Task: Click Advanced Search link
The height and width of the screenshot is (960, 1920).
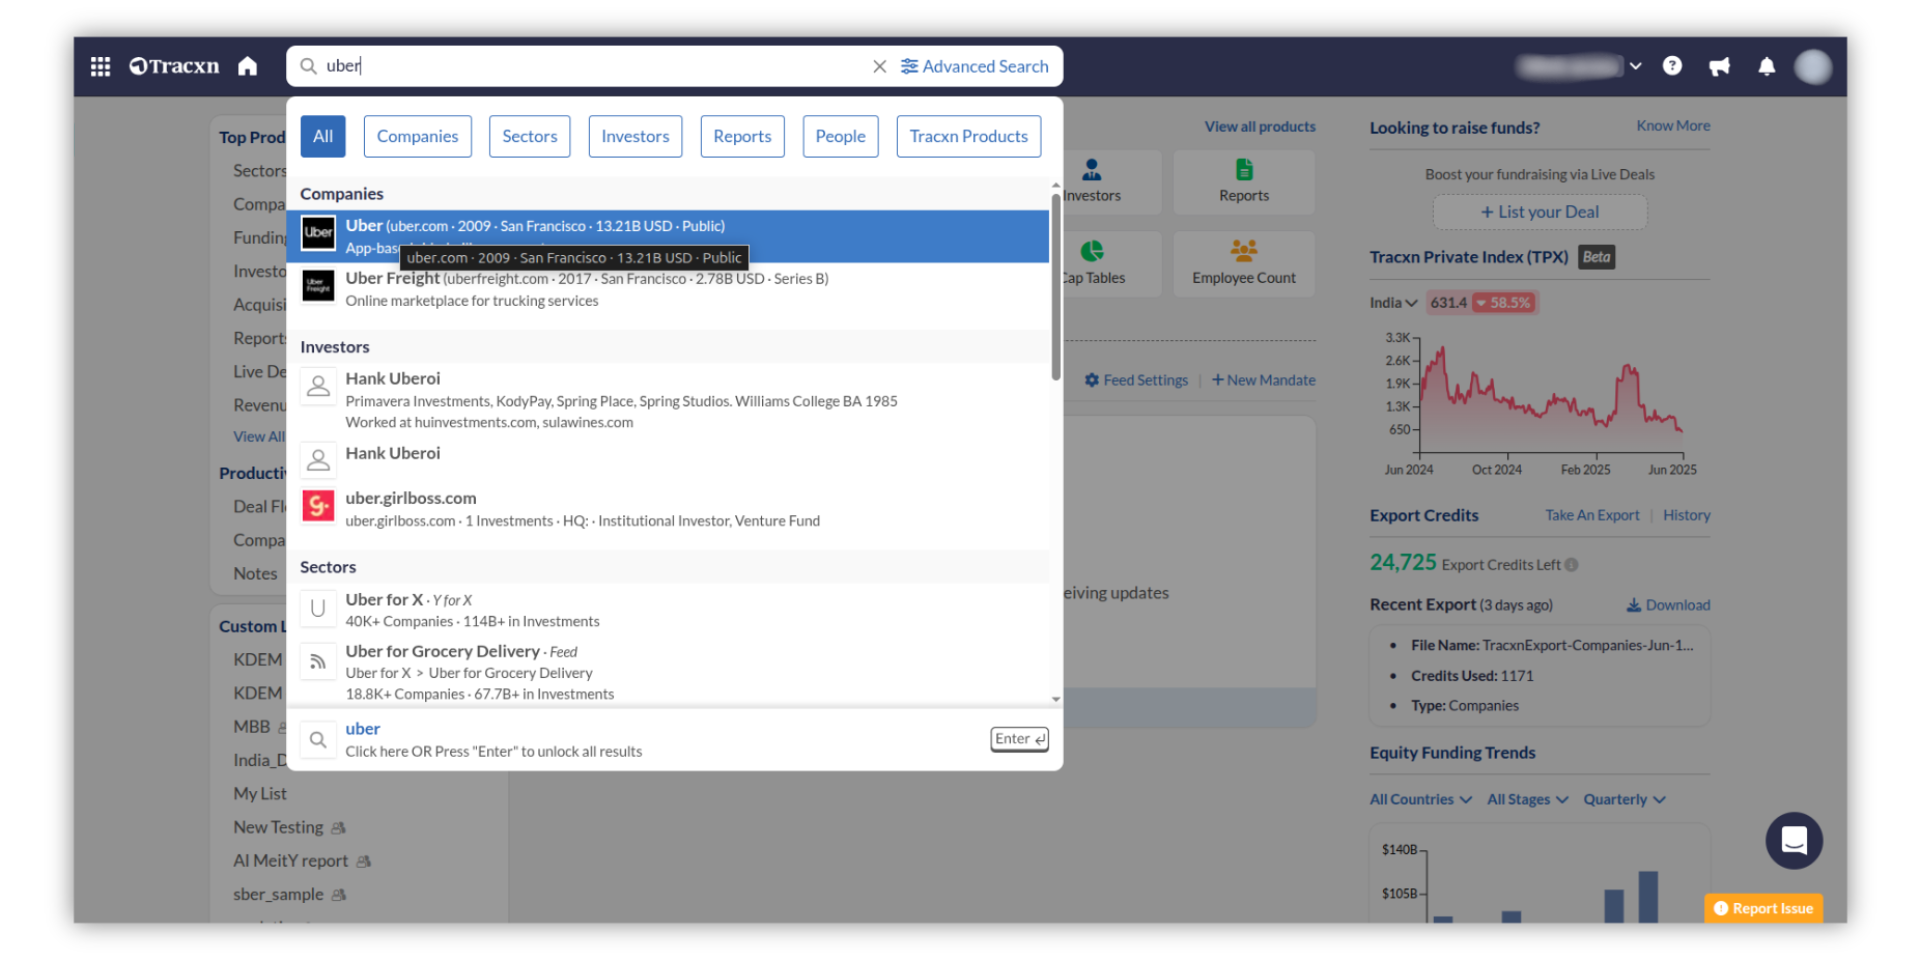Action: (975, 66)
